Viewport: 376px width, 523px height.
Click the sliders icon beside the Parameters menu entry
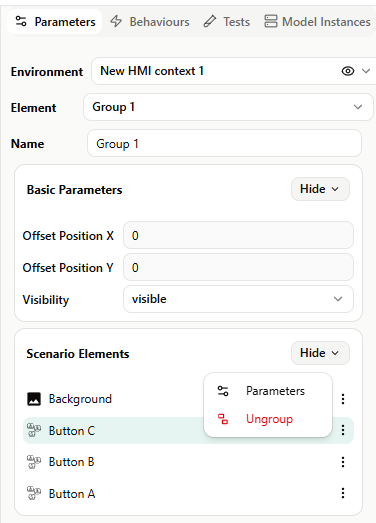pyautogui.click(x=223, y=391)
